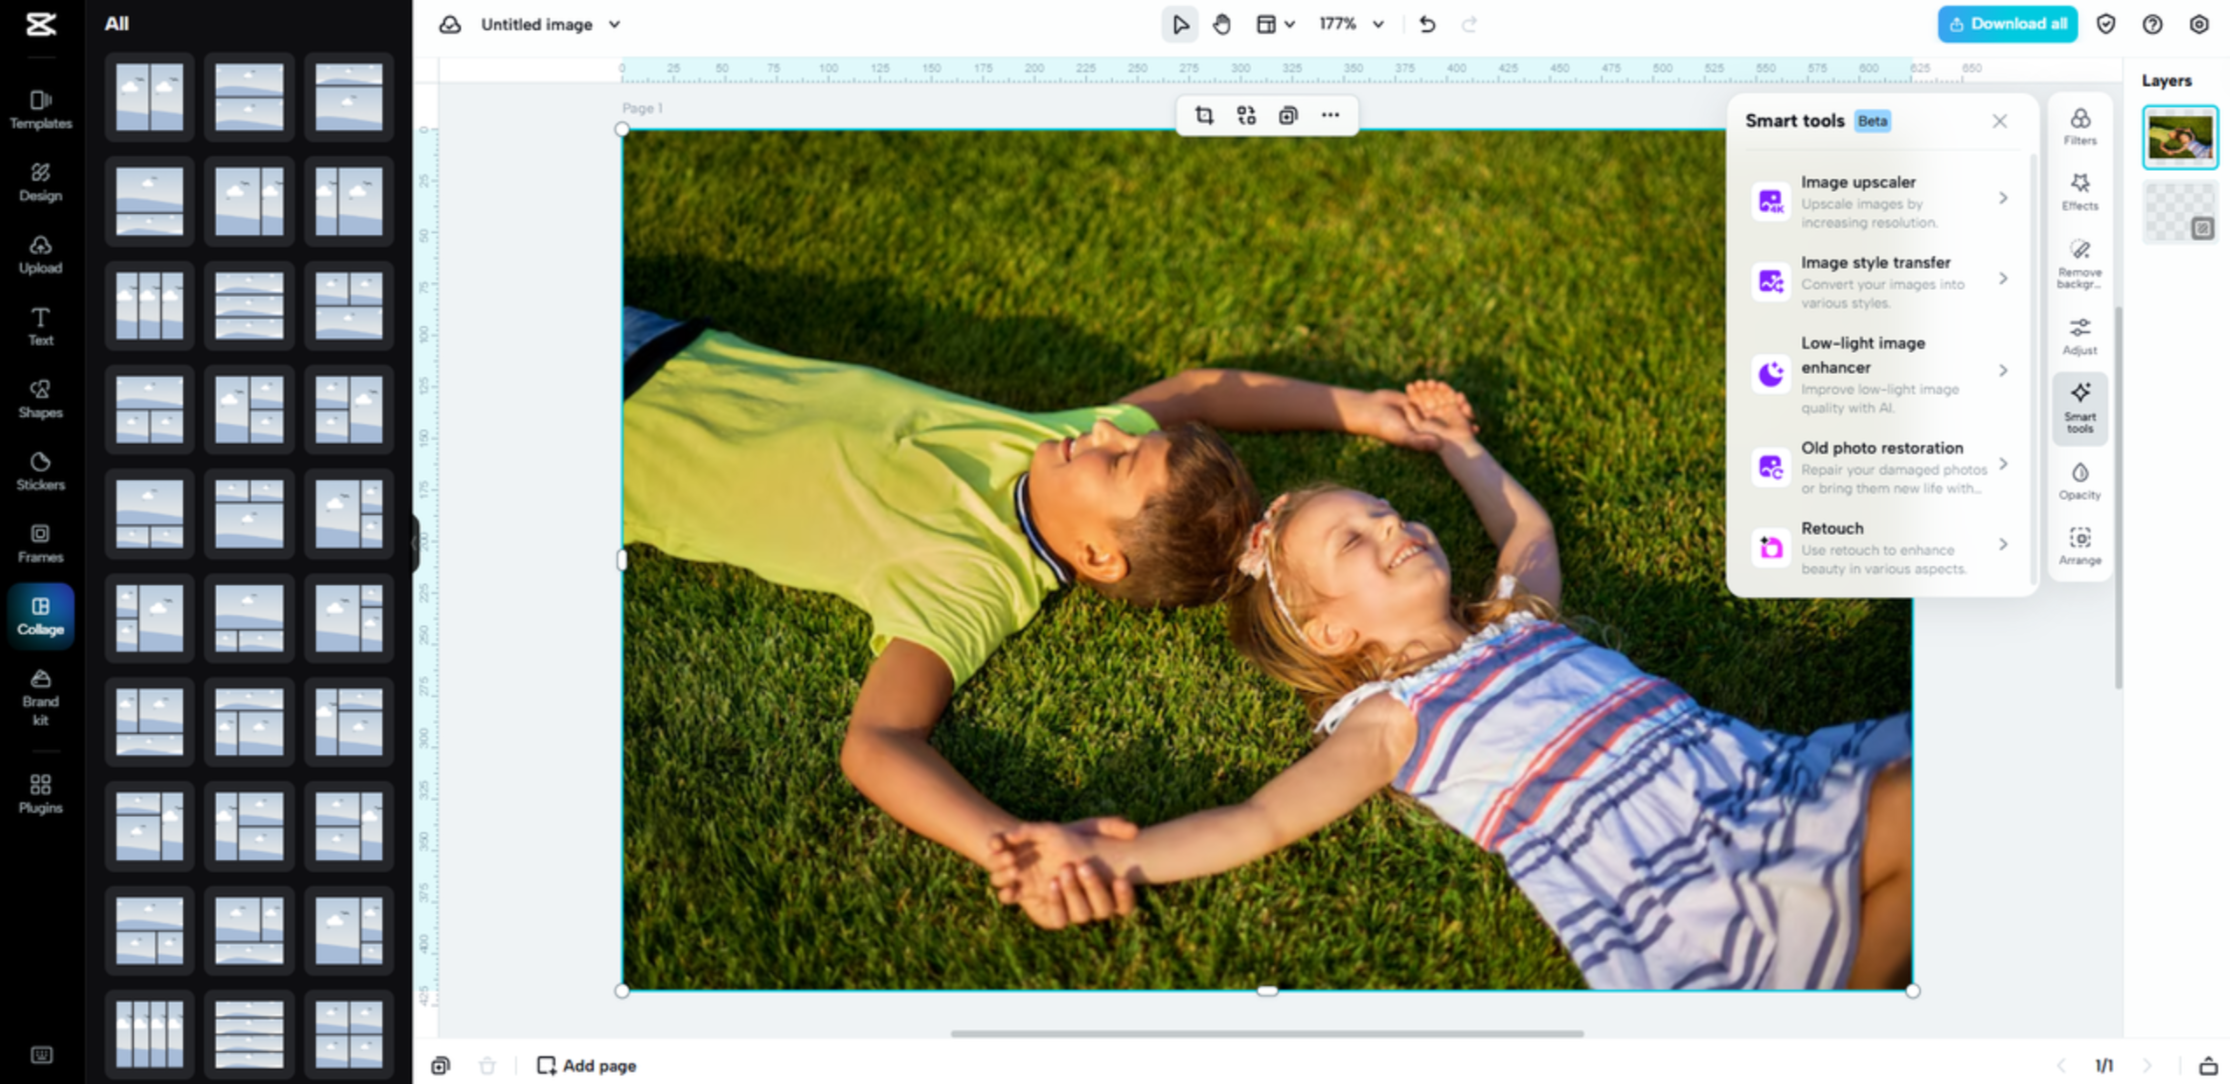Open the Shapes panel
Viewport: 2230px width, 1084px height.
(x=40, y=399)
